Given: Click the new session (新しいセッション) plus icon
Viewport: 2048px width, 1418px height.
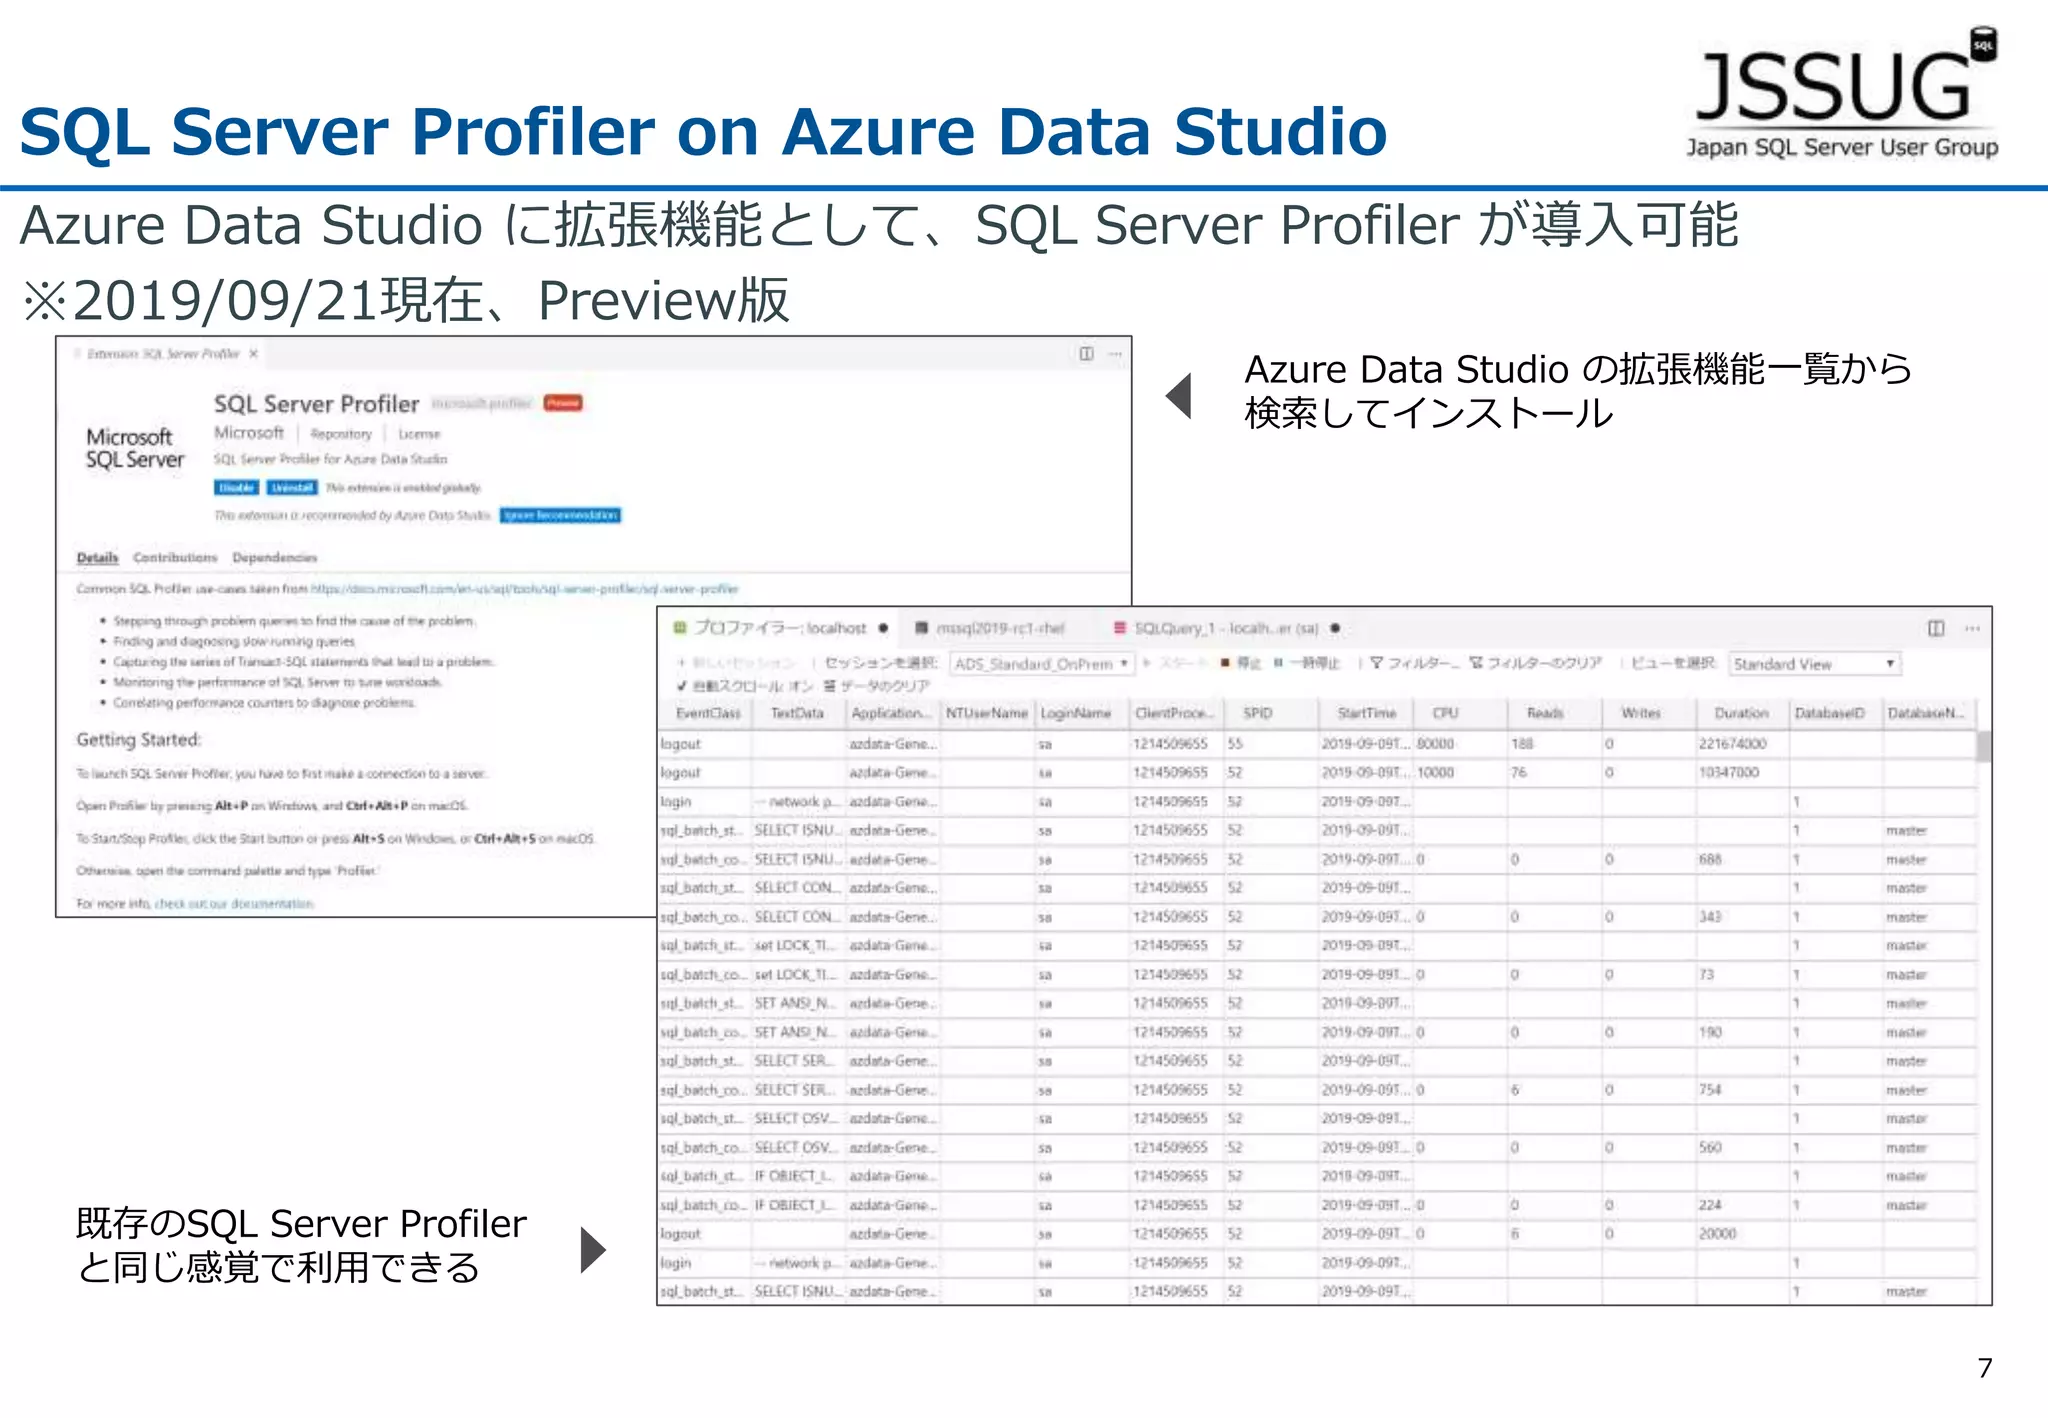Looking at the screenshot, I should pos(681,663).
